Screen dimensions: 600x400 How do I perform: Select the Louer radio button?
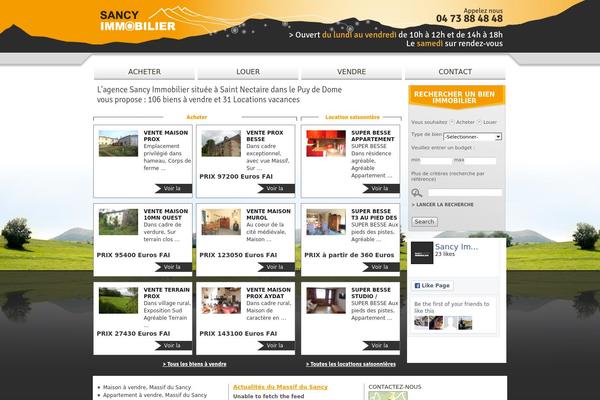479,122
